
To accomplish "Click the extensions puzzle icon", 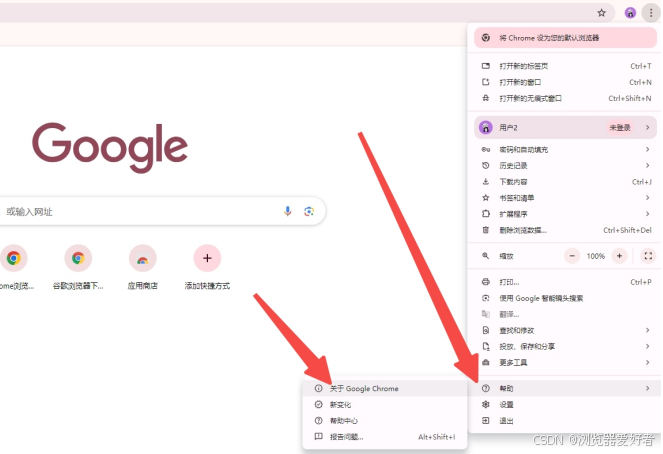I will [x=485, y=213].
